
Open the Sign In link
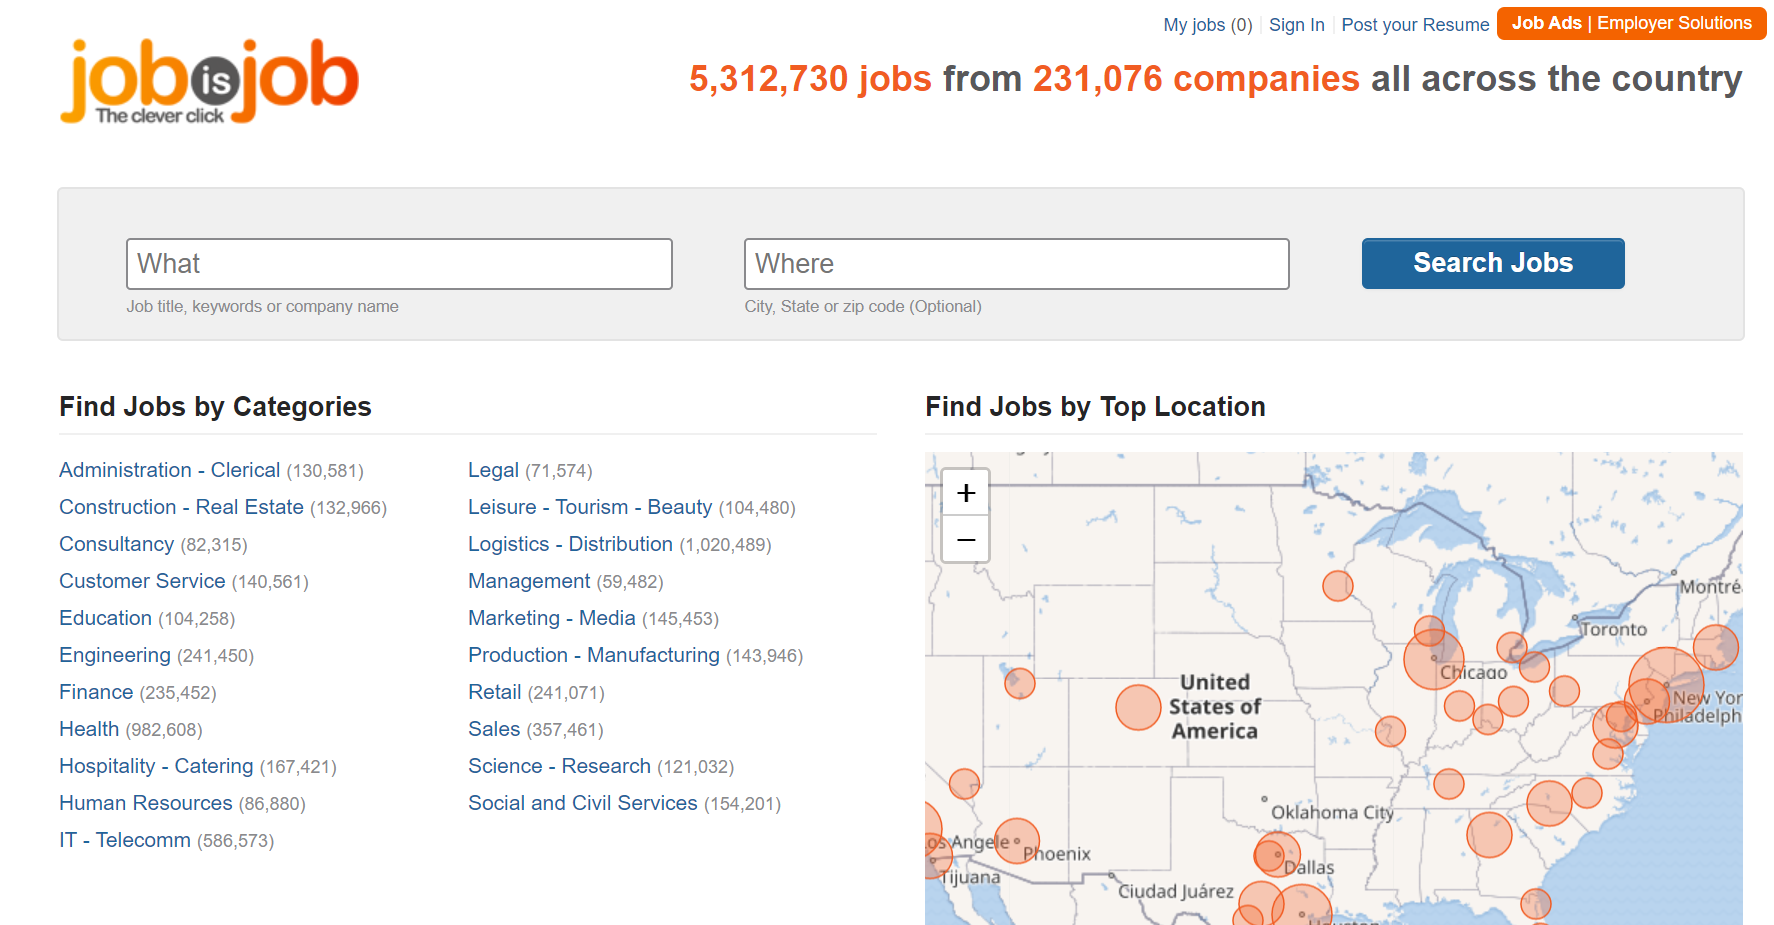(1296, 24)
